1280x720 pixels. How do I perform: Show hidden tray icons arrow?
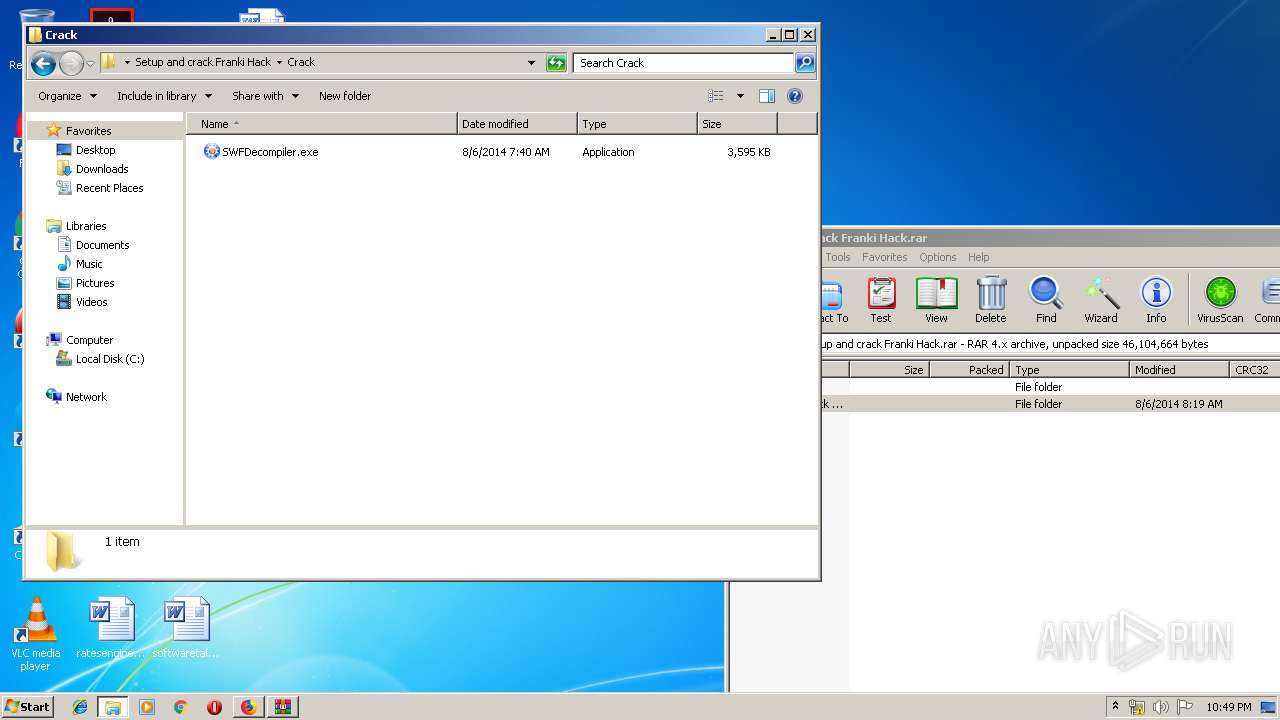(x=1115, y=706)
